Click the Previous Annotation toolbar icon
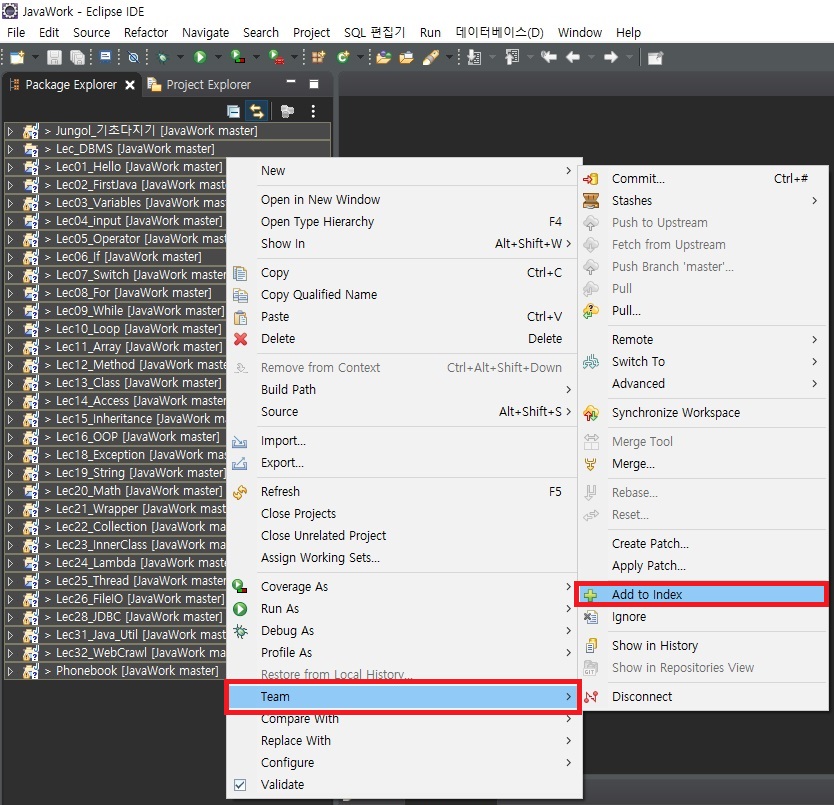Screen dimensions: 834x805 pyautogui.click(x=512, y=57)
